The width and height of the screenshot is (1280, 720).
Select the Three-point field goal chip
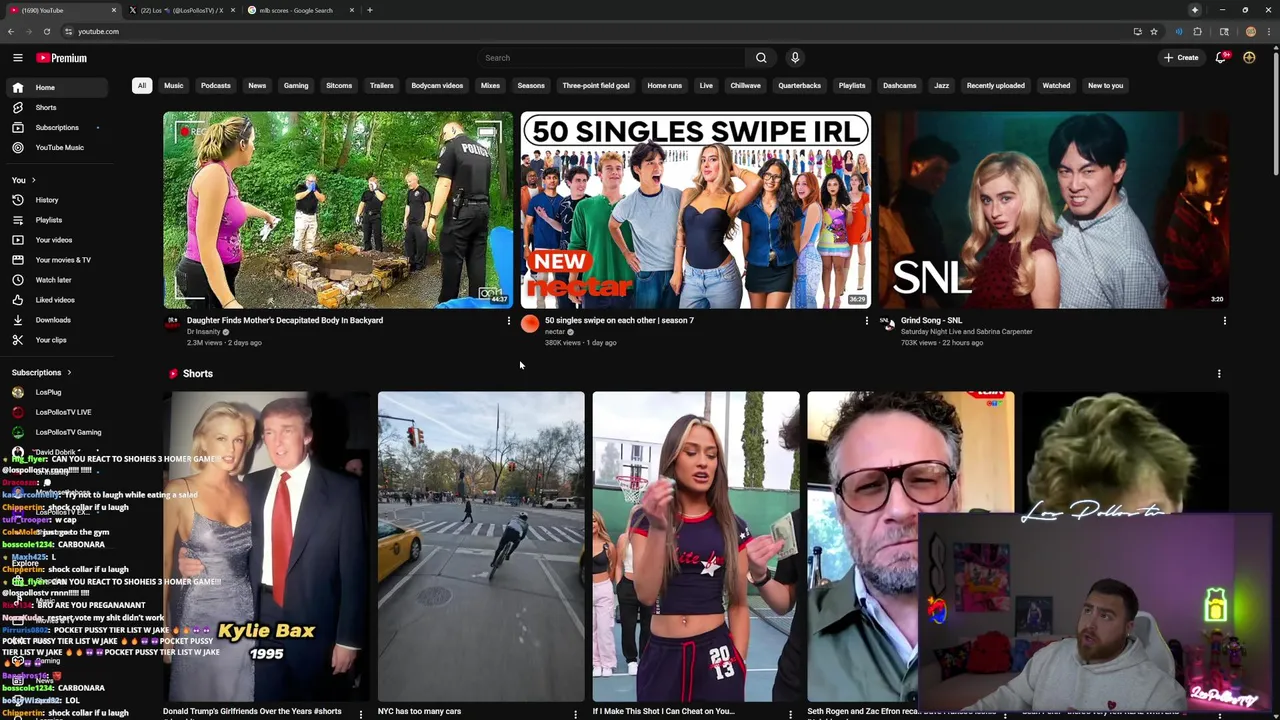click(596, 85)
